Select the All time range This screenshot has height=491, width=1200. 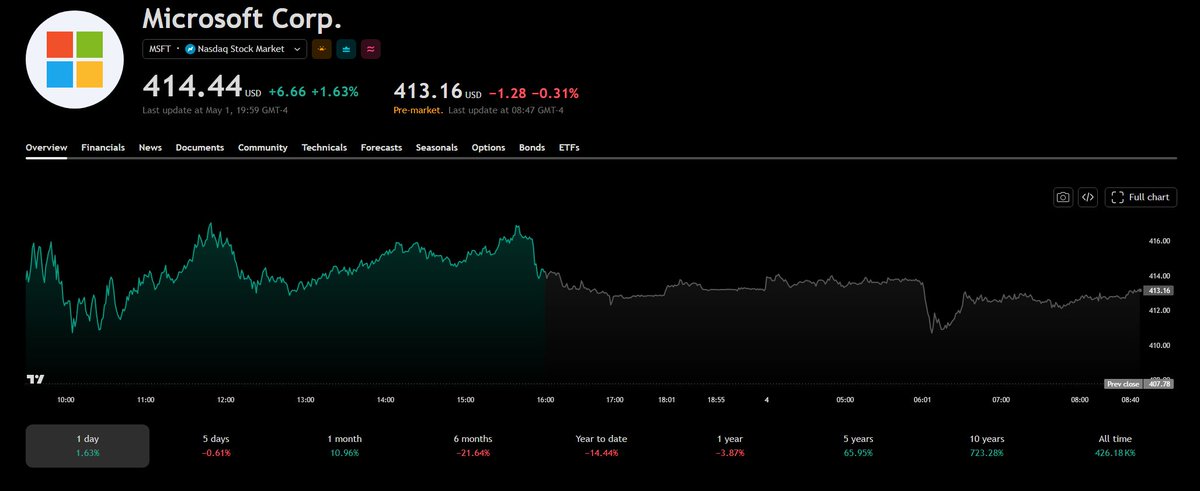(1114, 446)
